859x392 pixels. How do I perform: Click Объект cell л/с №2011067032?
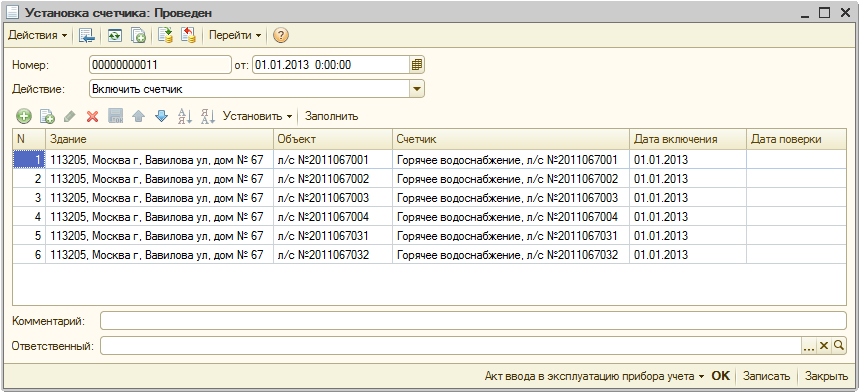pos(333,255)
